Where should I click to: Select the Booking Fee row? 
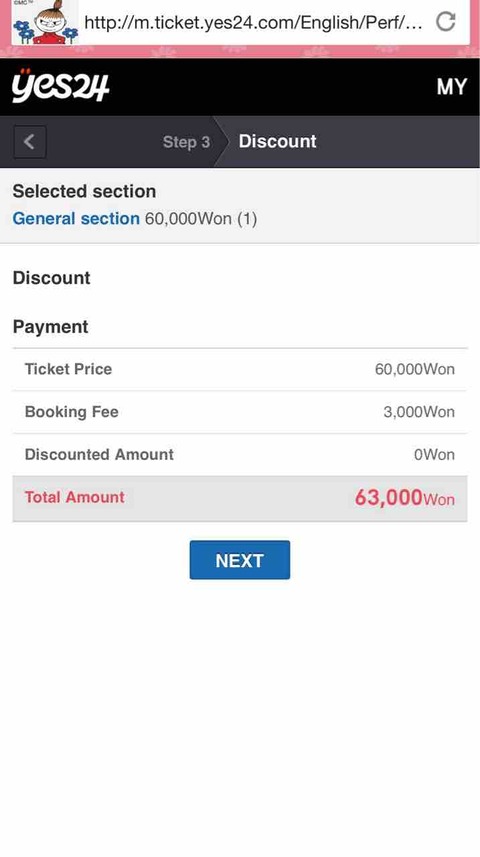[239, 412]
